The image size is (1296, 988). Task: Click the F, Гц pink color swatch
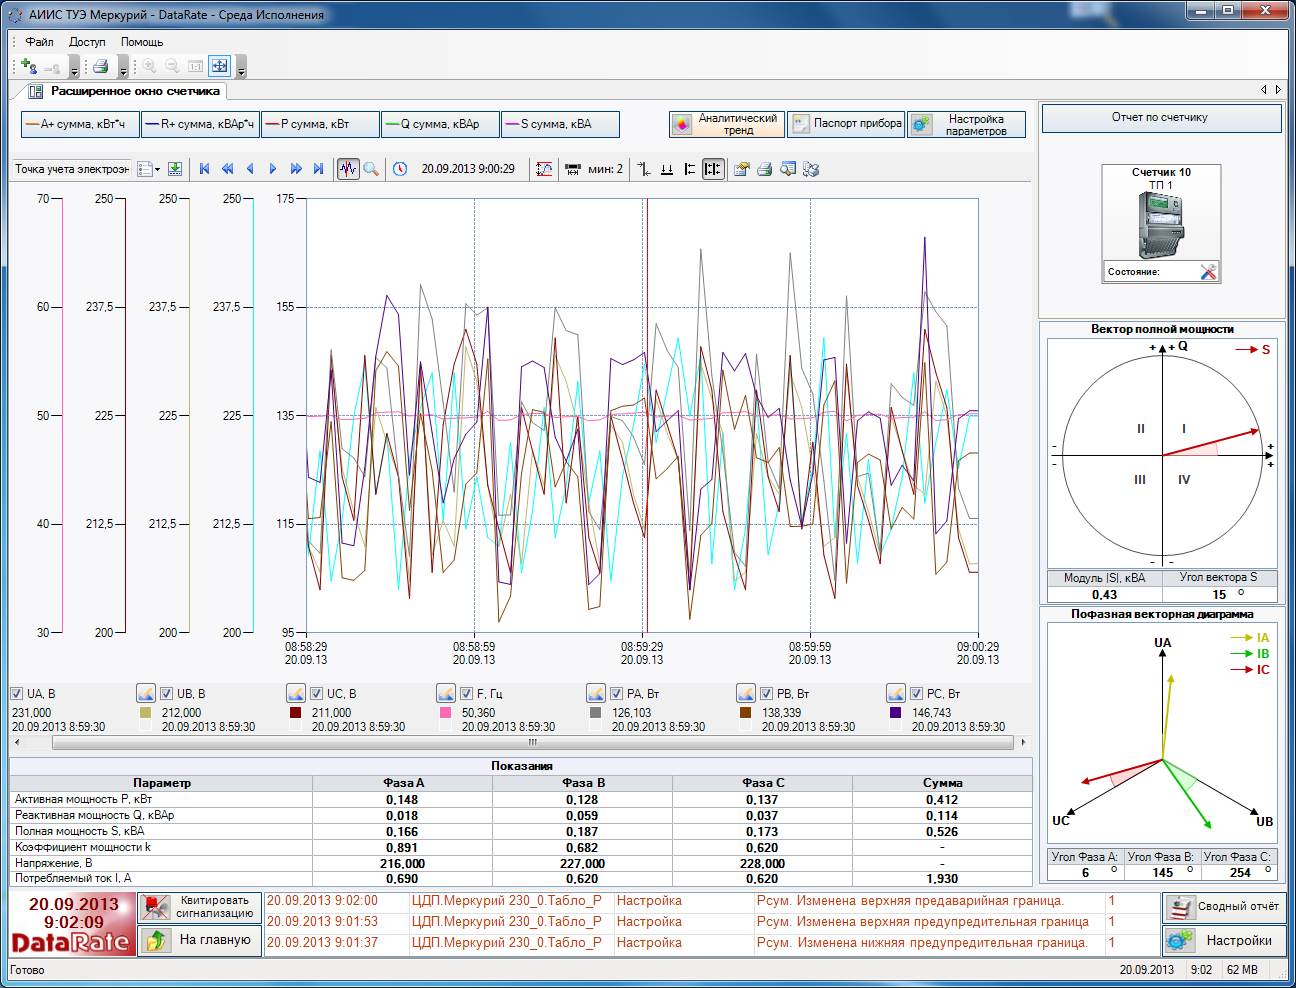pyautogui.click(x=446, y=713)
